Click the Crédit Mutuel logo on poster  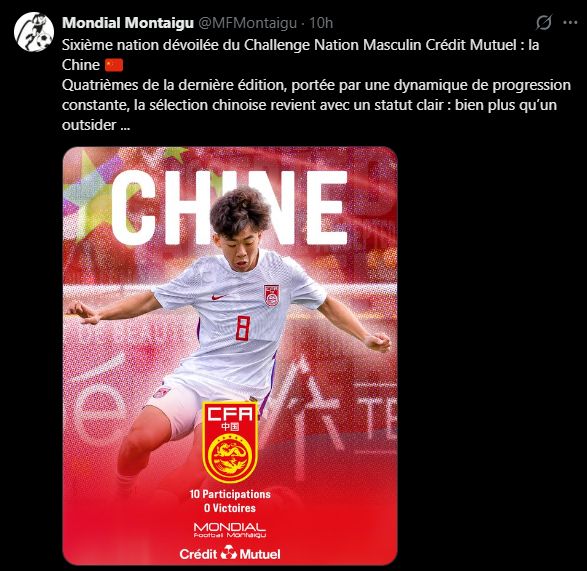click(x=229, y=554)
